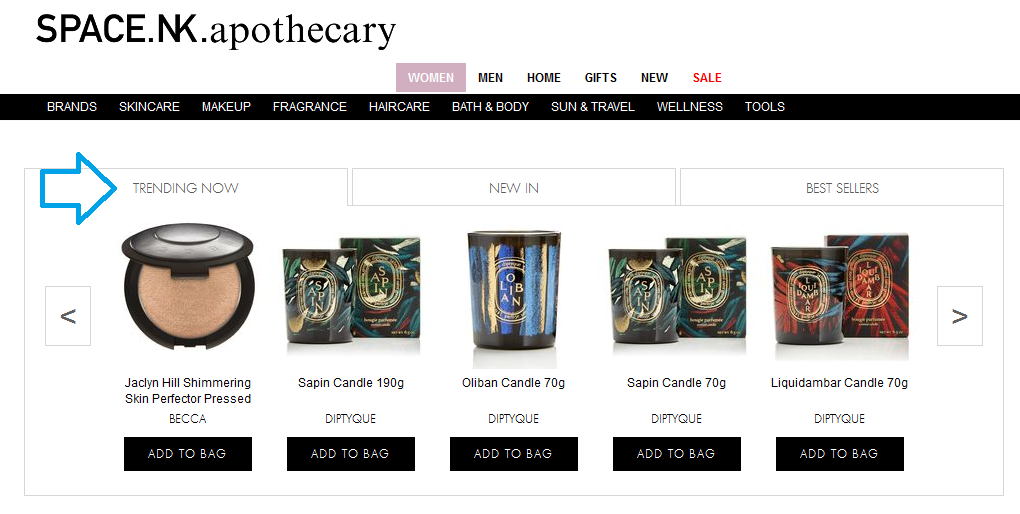Add Oliban Candle 70g to bag
This screenshot has height=514, width=1020.
click(x=513, y=453)
